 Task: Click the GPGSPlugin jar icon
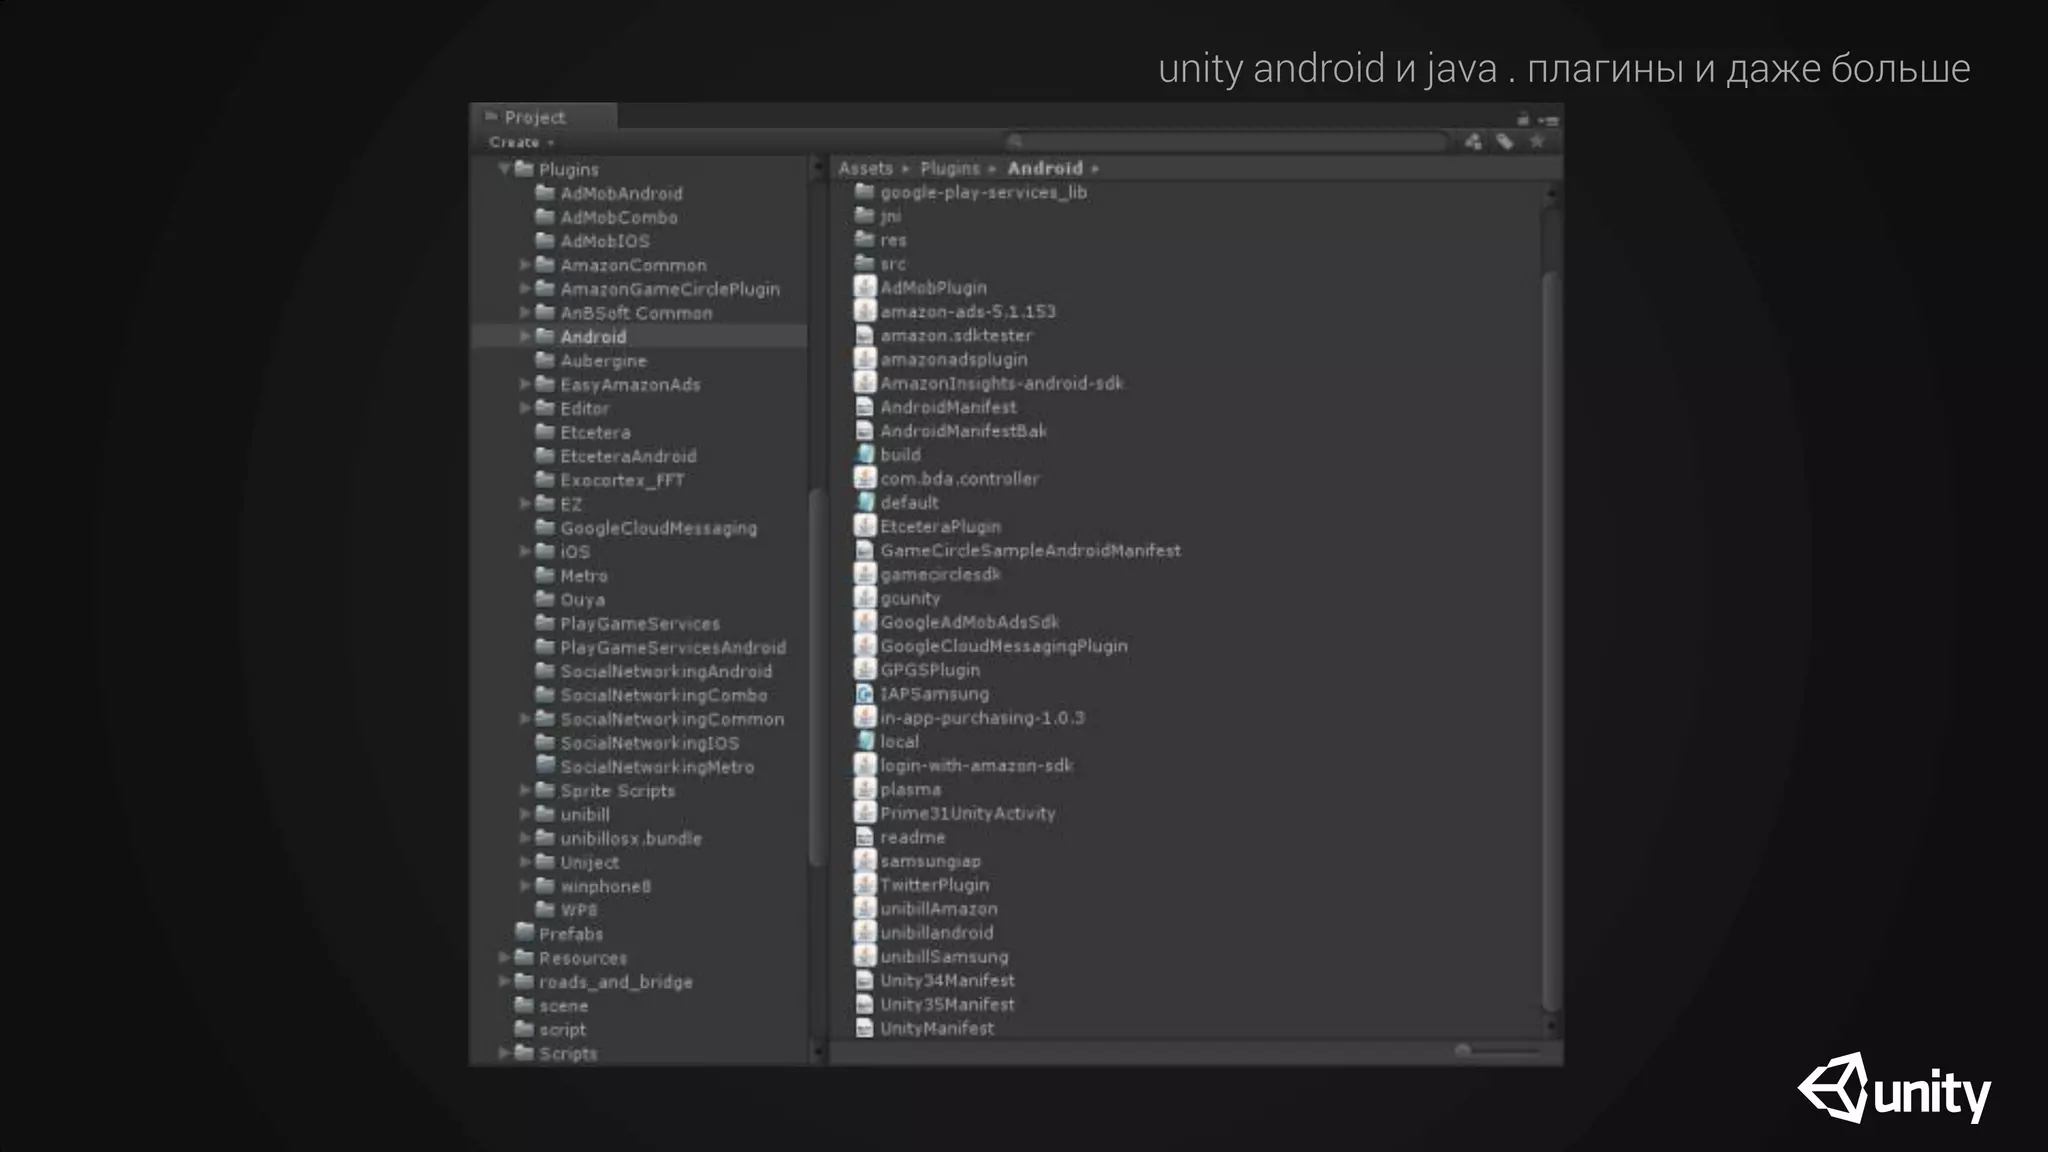tap(865, 669)
